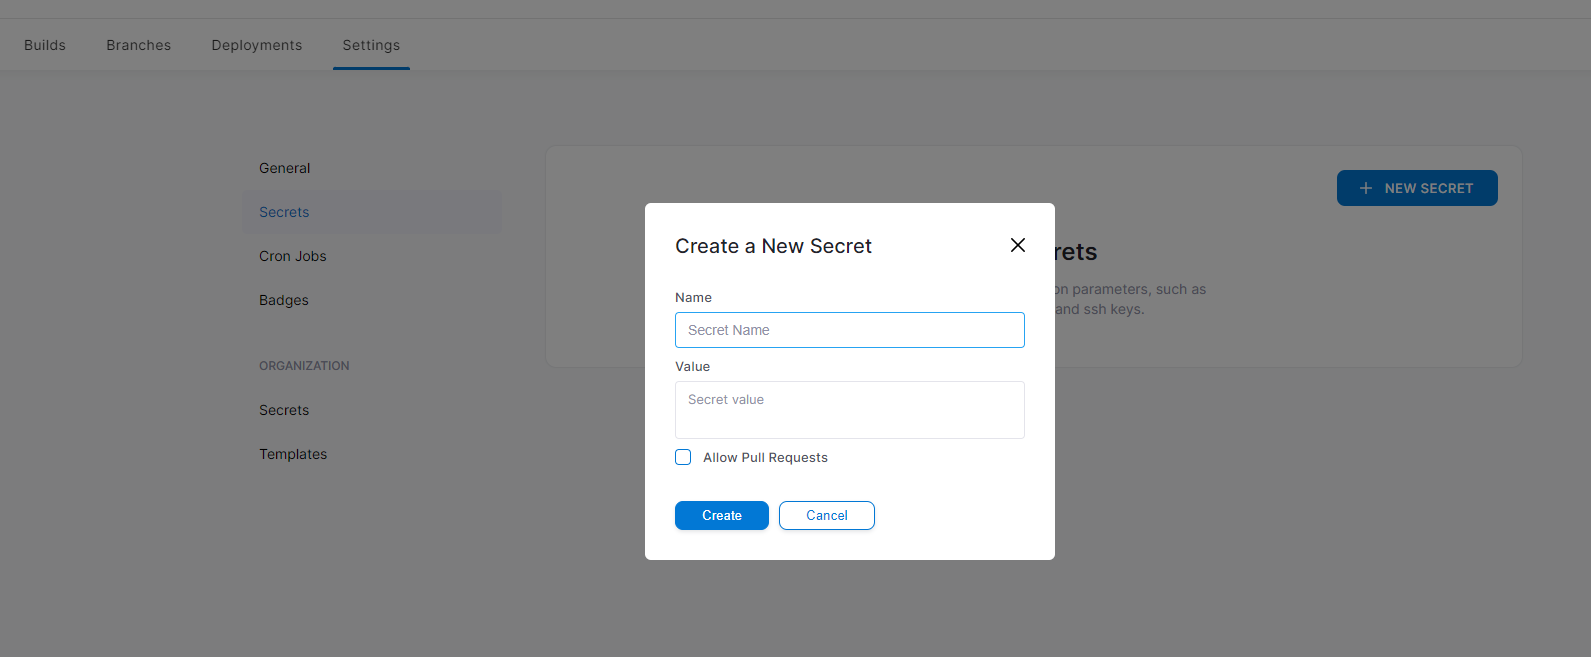Viewport: 1591px width, 657px height.
Task: Cancel the new secret dialog
Action: (x=826, y=515)
